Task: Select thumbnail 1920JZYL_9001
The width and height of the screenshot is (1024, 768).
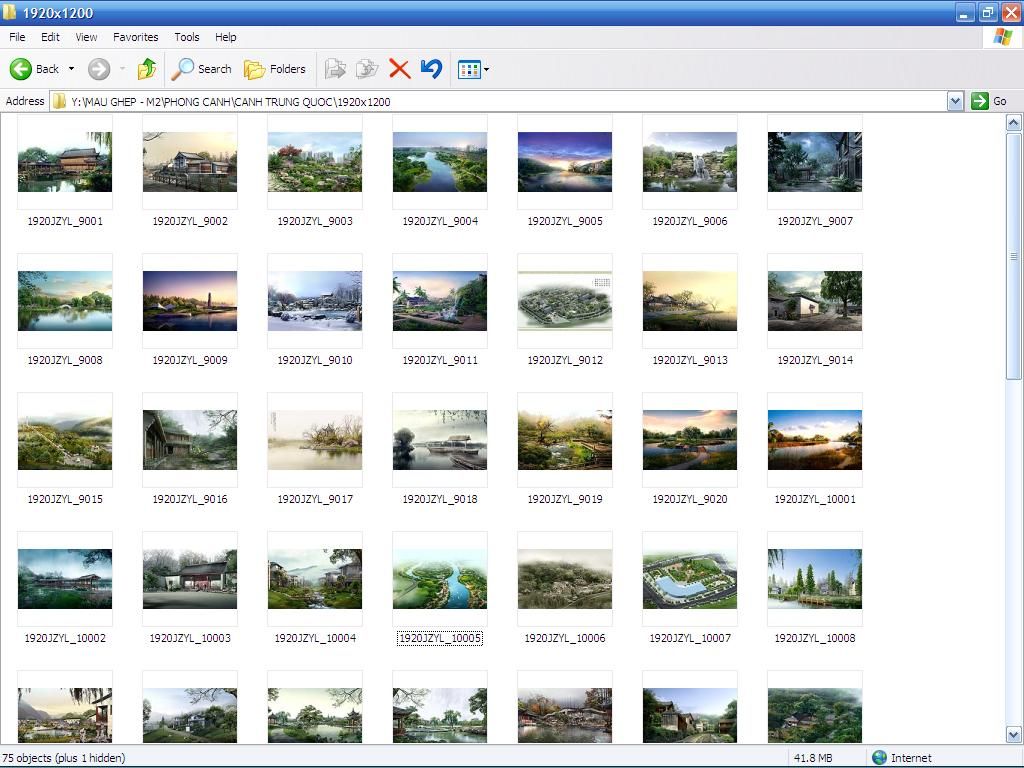Action: (x=65, y=162)
